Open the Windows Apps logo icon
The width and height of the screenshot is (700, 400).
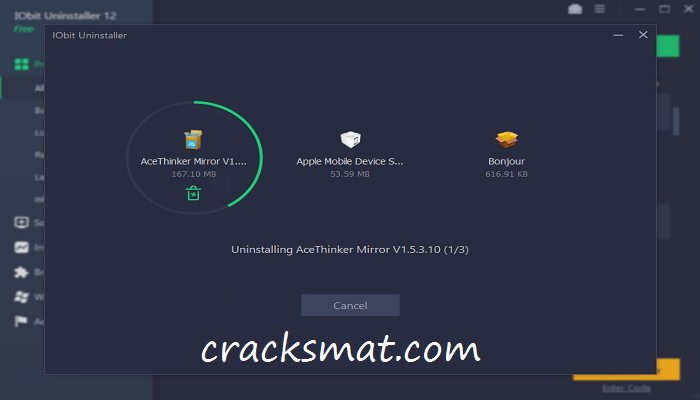coord(21,296)
